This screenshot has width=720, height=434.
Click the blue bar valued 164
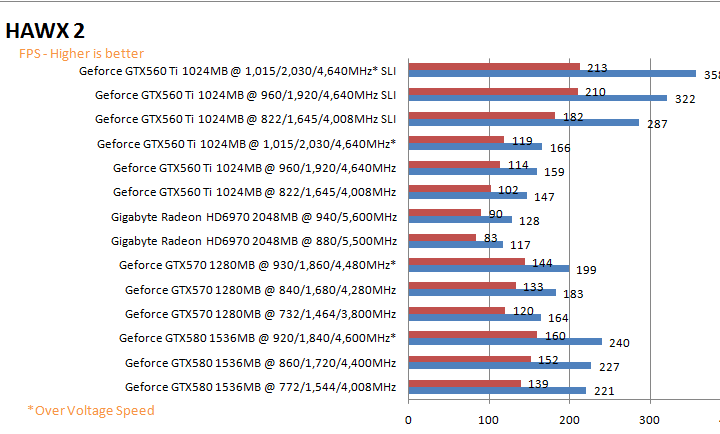coord(474,317)
